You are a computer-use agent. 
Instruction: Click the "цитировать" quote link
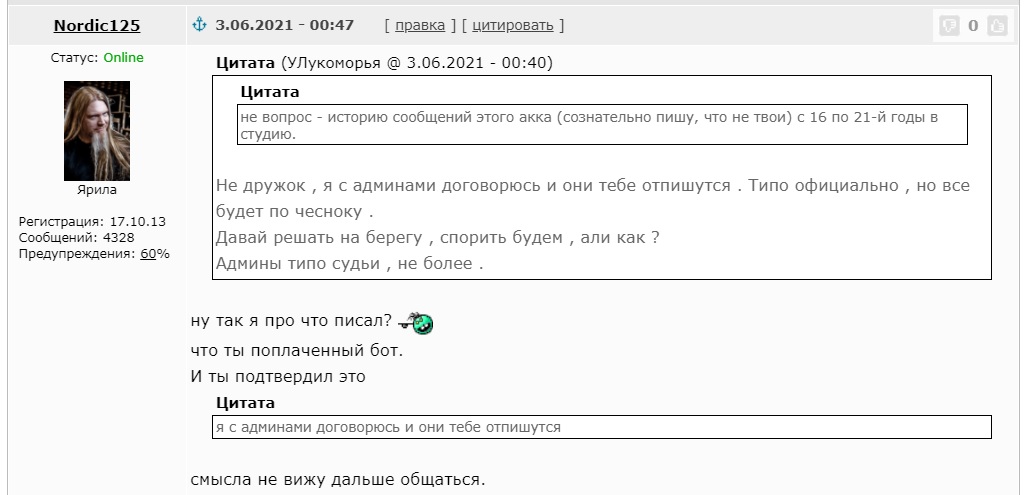(513, 25)
